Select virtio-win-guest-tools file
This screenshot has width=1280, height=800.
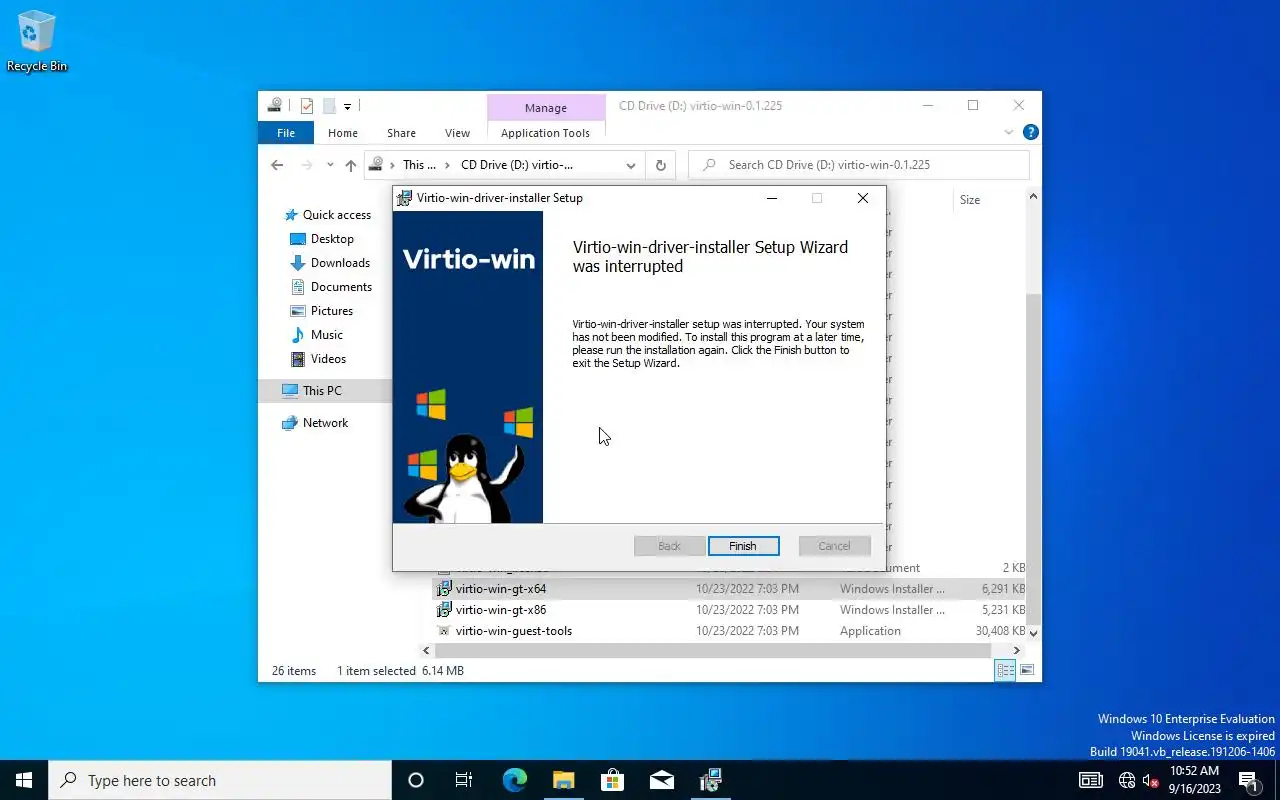[731, 631]
